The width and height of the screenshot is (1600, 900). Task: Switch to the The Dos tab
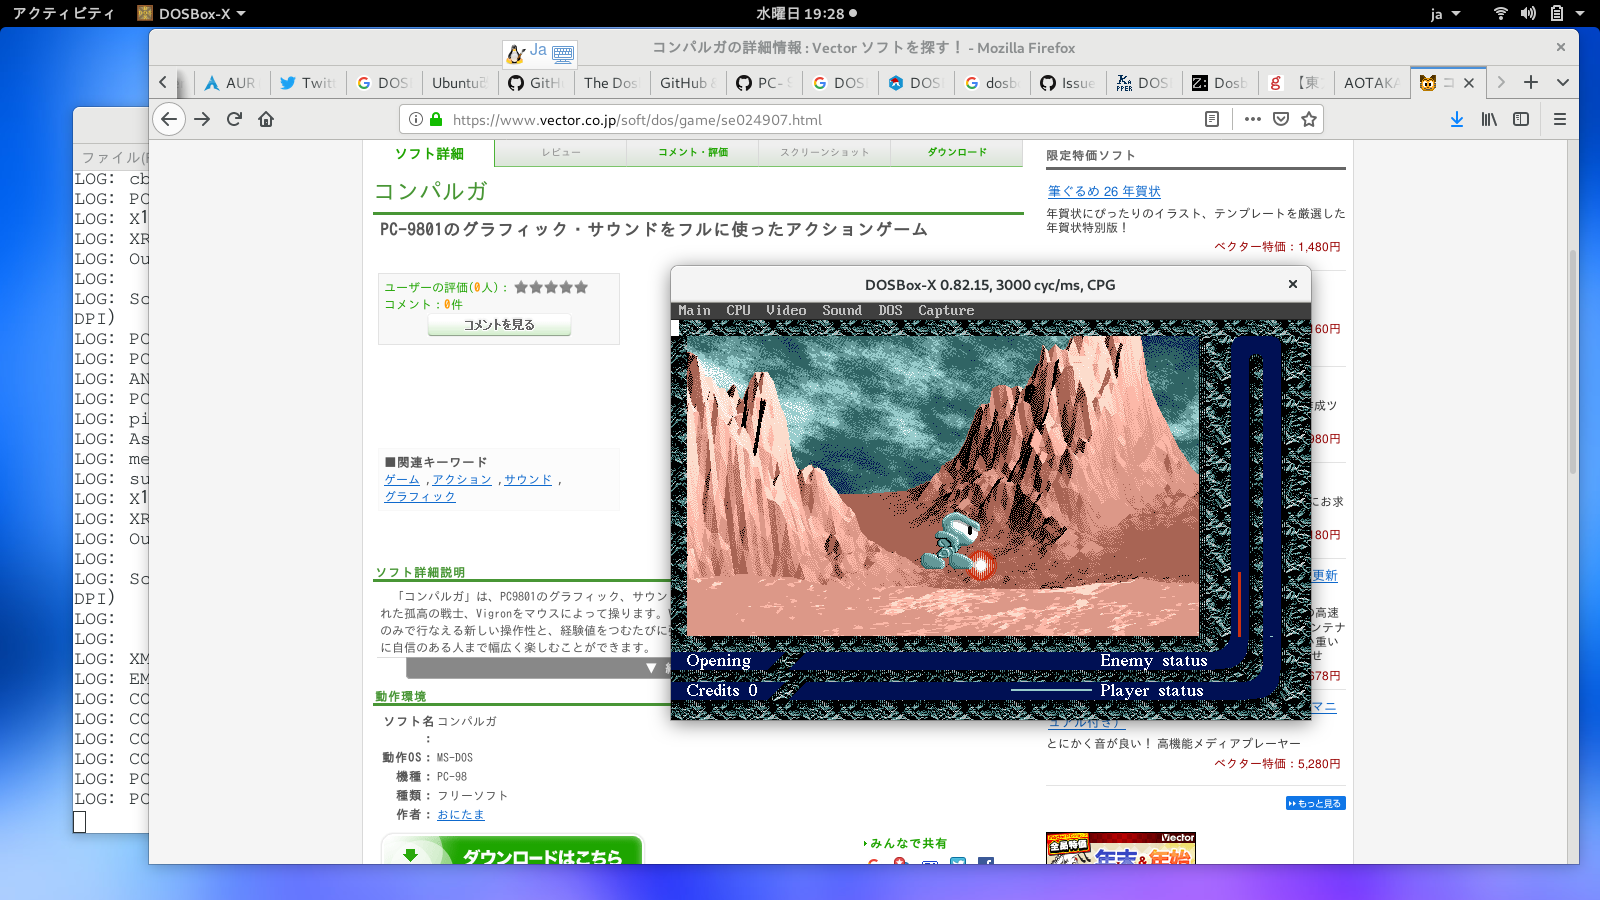(611, 83)
